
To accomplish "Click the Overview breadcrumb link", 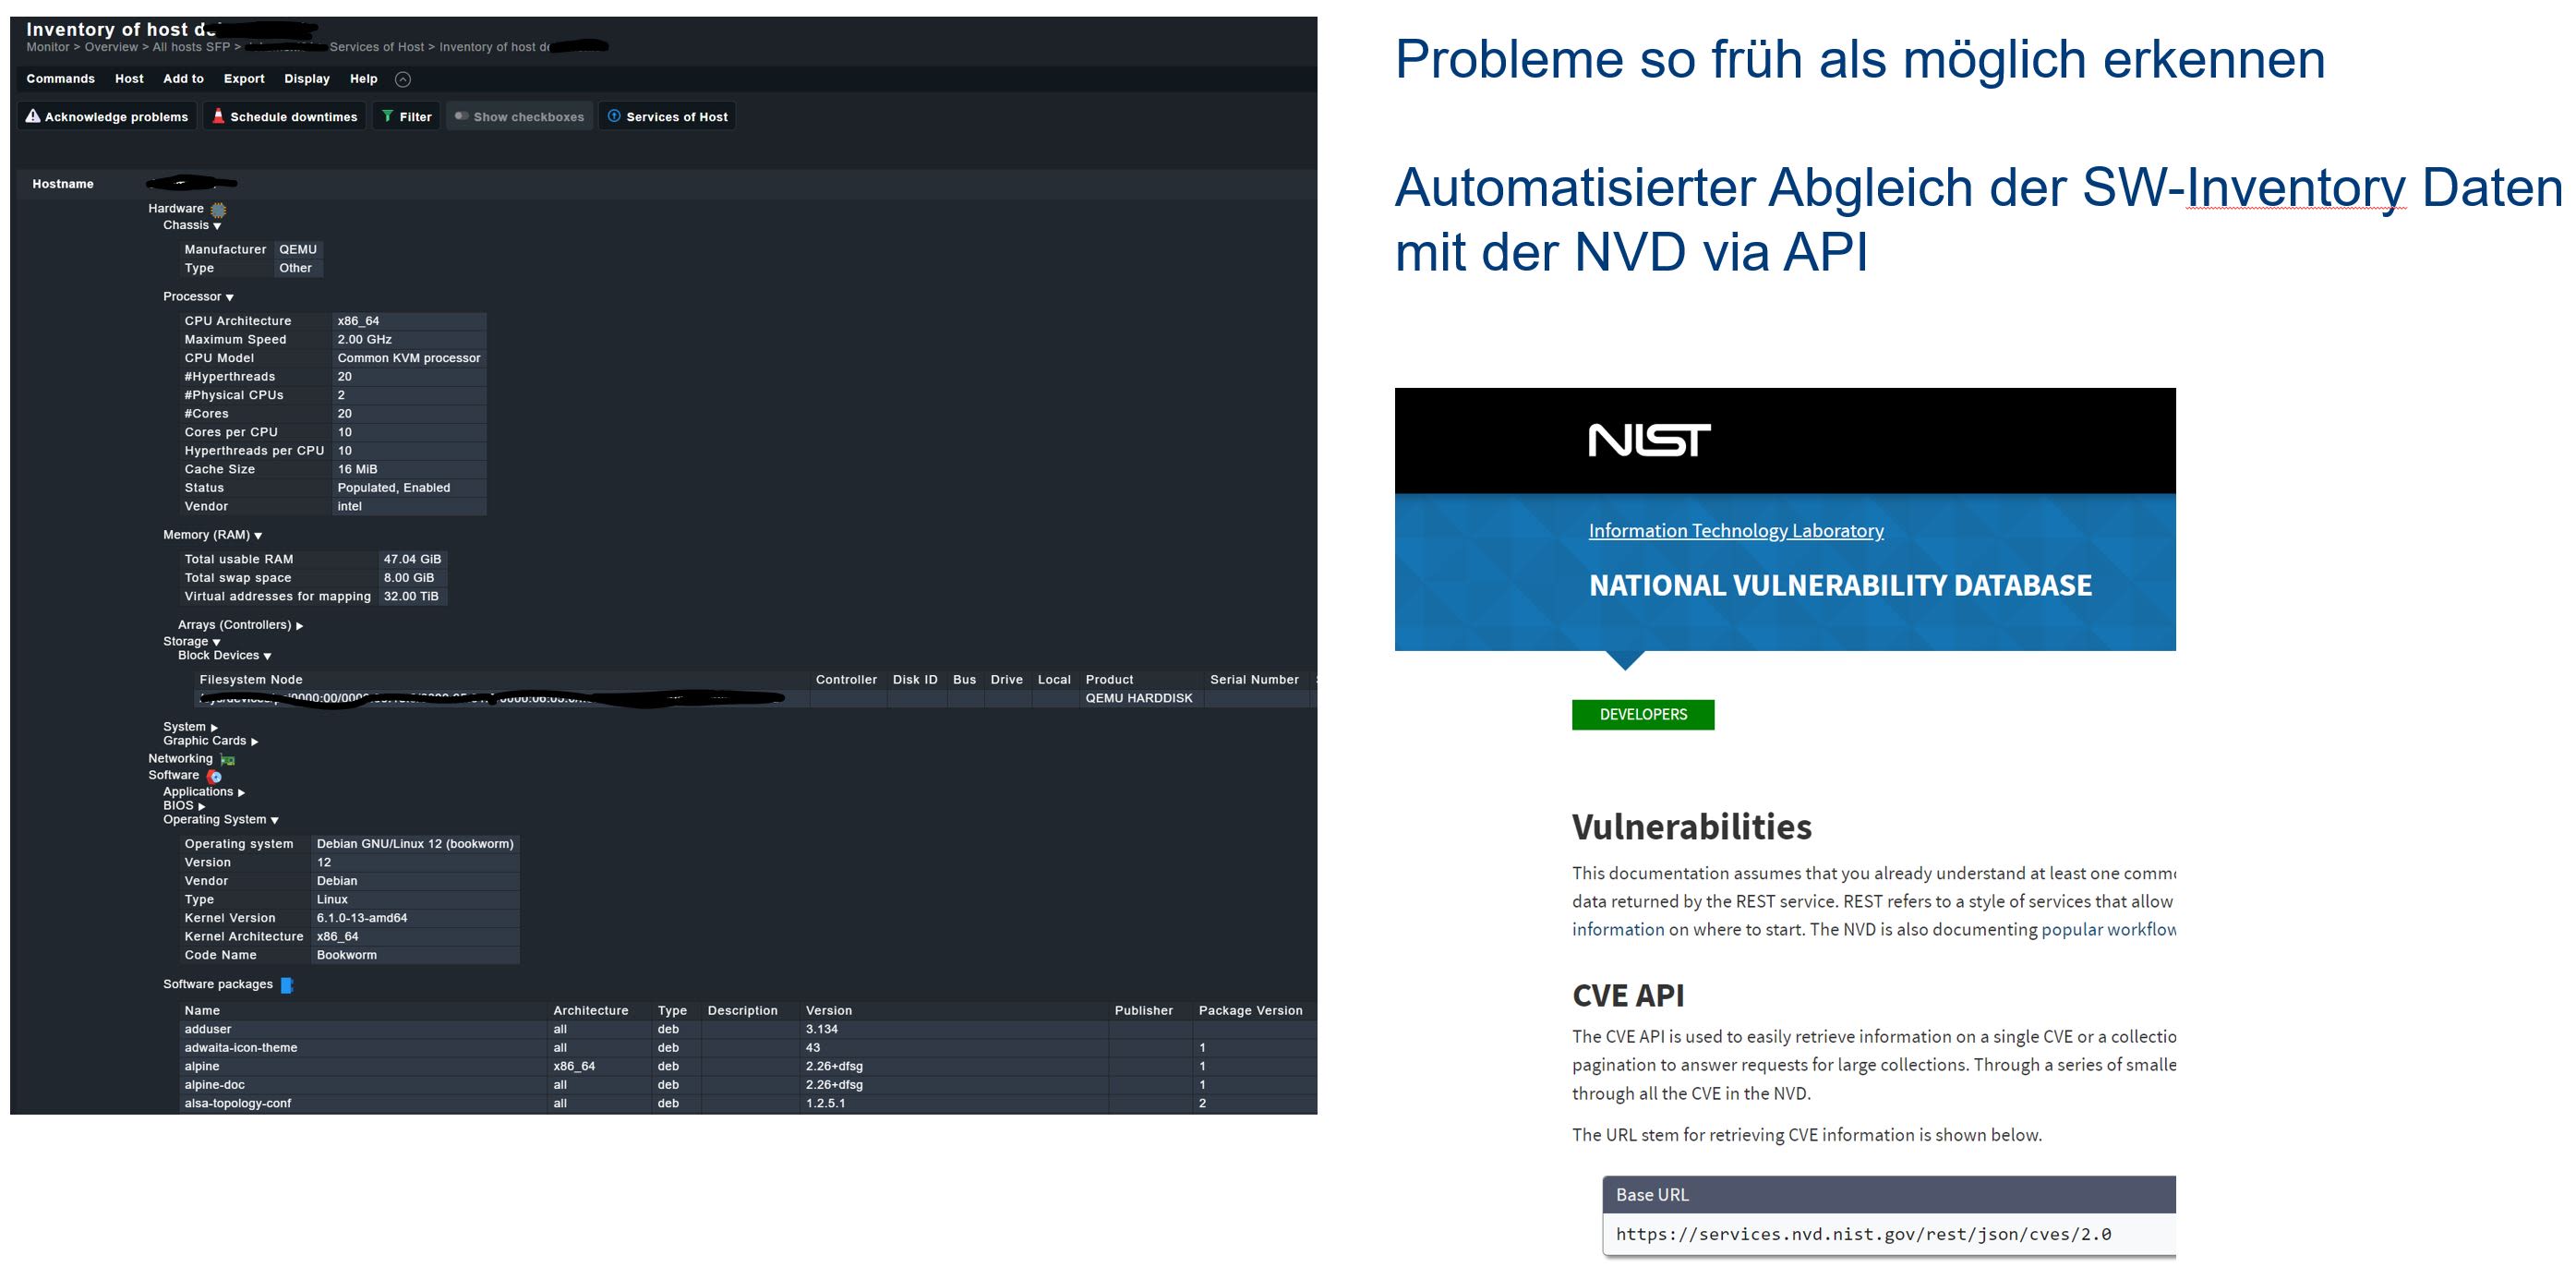I will coord(111,47).
